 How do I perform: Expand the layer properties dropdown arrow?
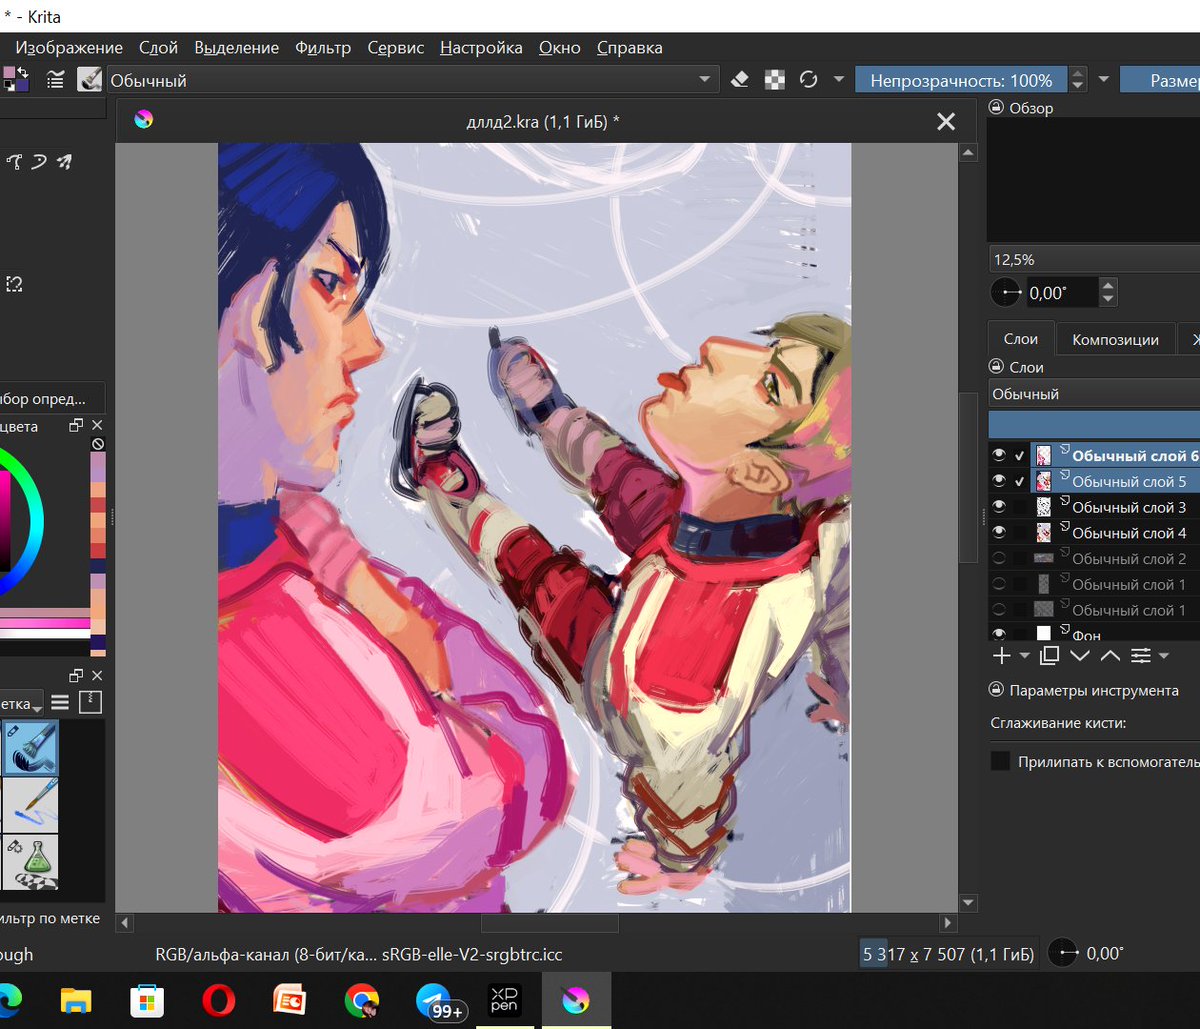pos(1164,656)
